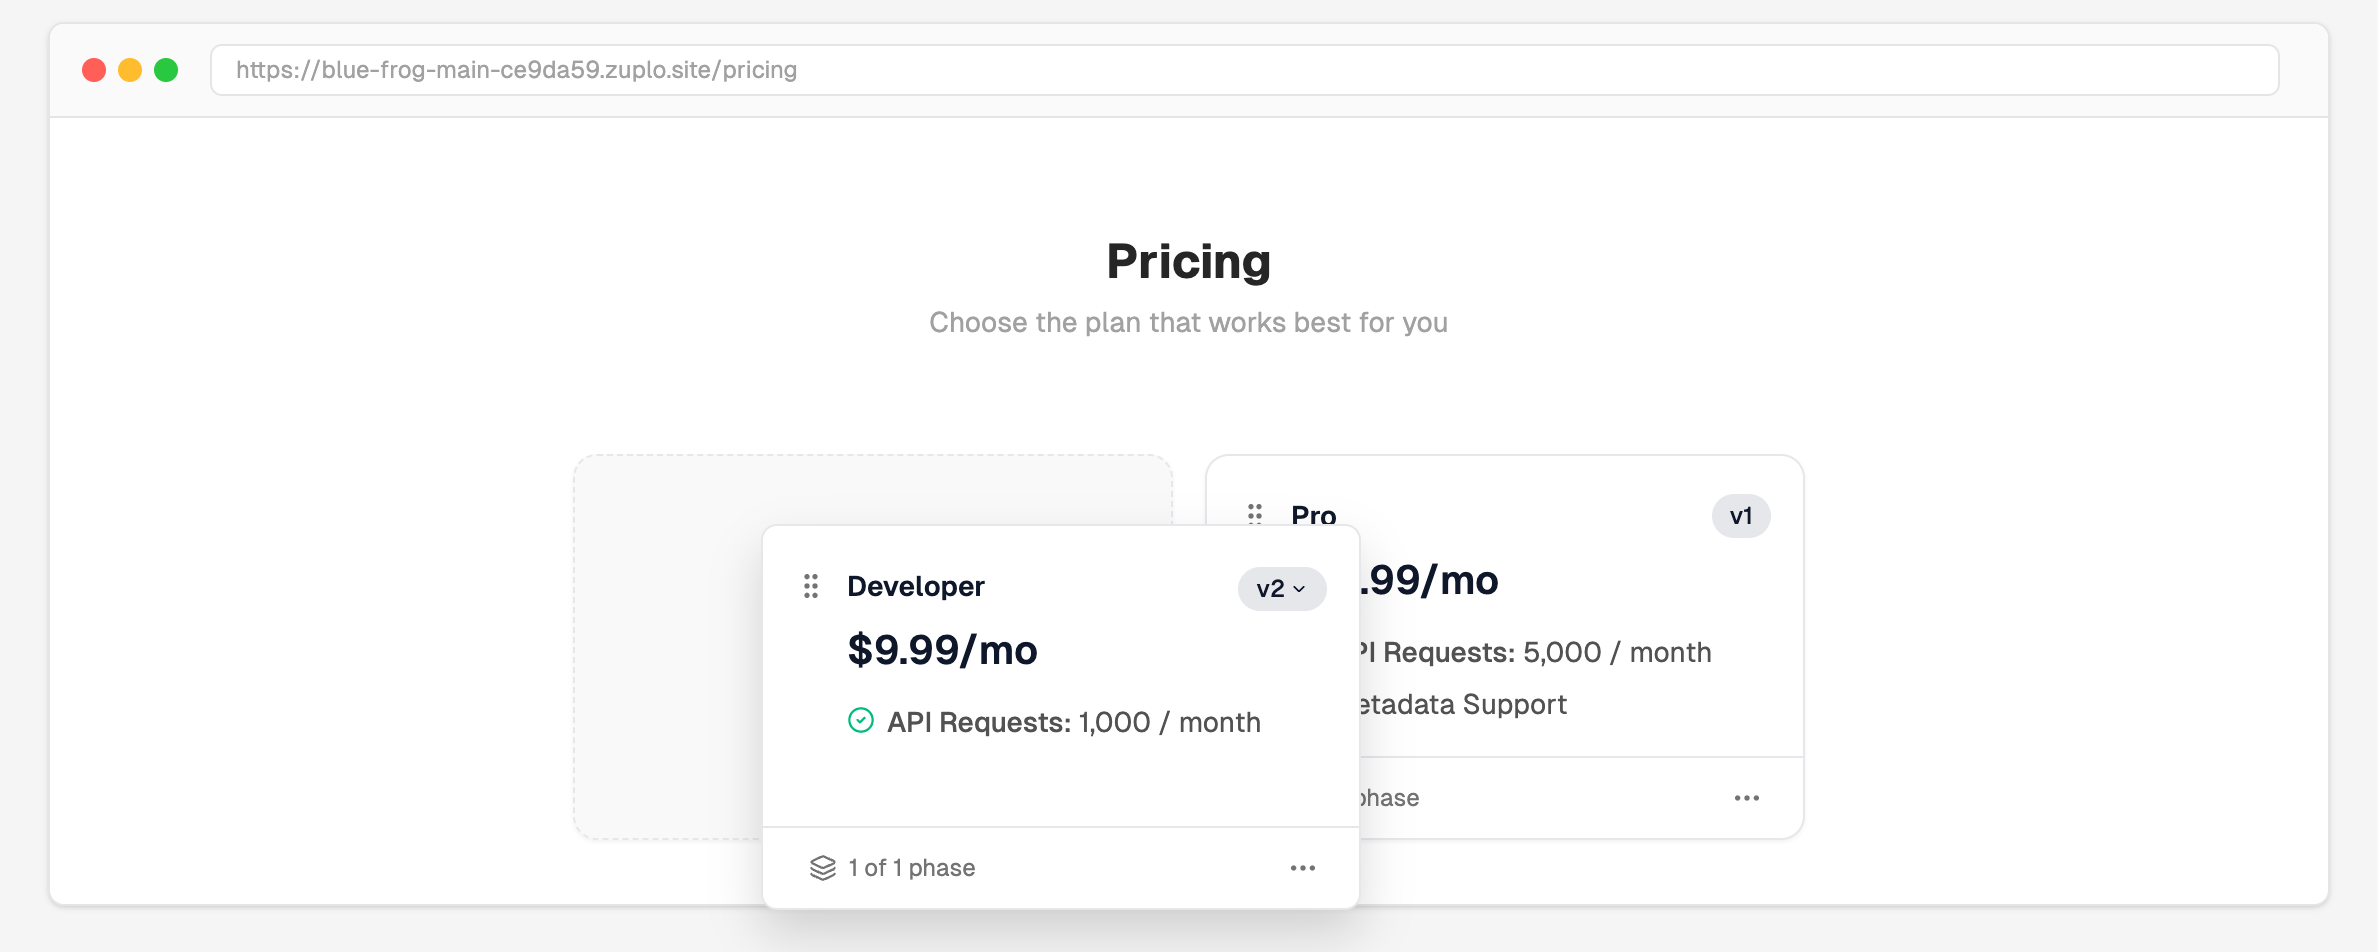Click the Pro plan title
Image resolution: width=2378 pixels, height=952 pixels.
coord(1314,516)
